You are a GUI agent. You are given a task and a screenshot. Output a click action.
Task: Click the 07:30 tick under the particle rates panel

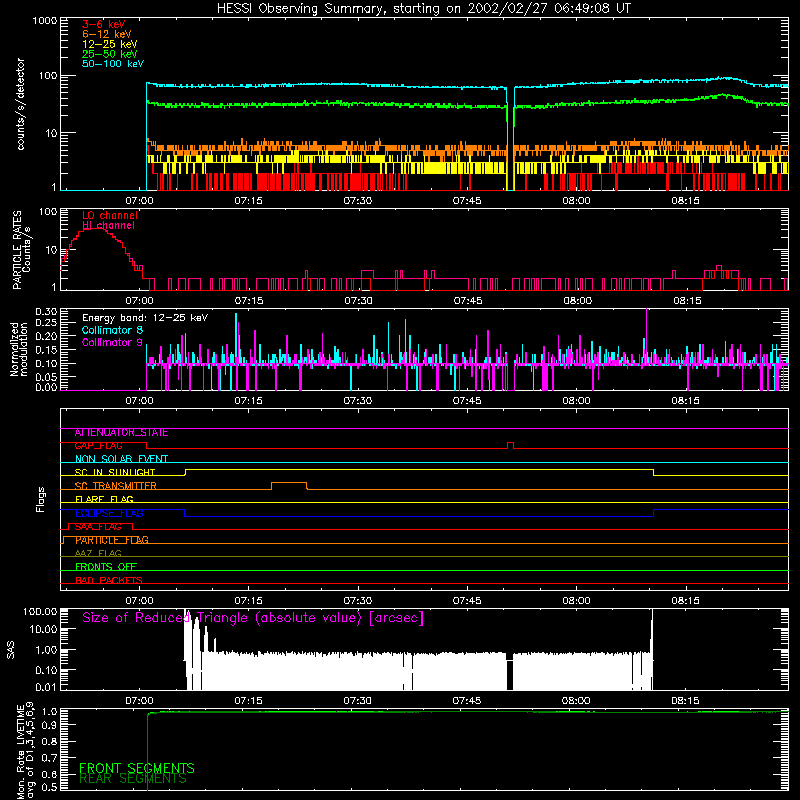tap(358, 301)
